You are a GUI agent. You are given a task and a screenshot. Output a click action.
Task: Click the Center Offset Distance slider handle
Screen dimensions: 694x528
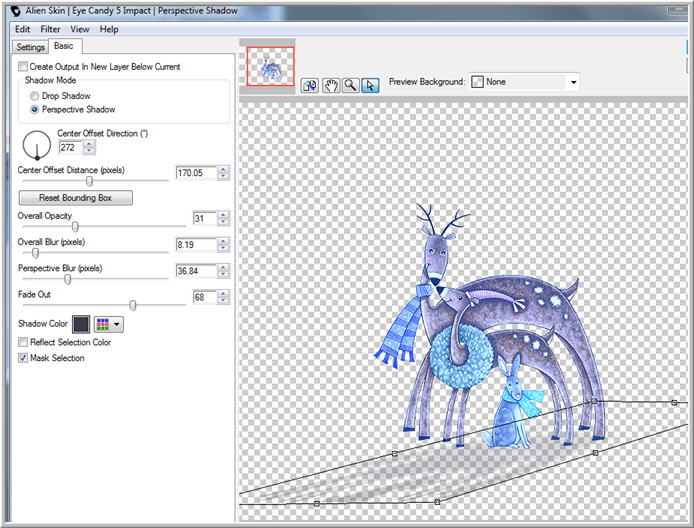[x=89, y=181]
